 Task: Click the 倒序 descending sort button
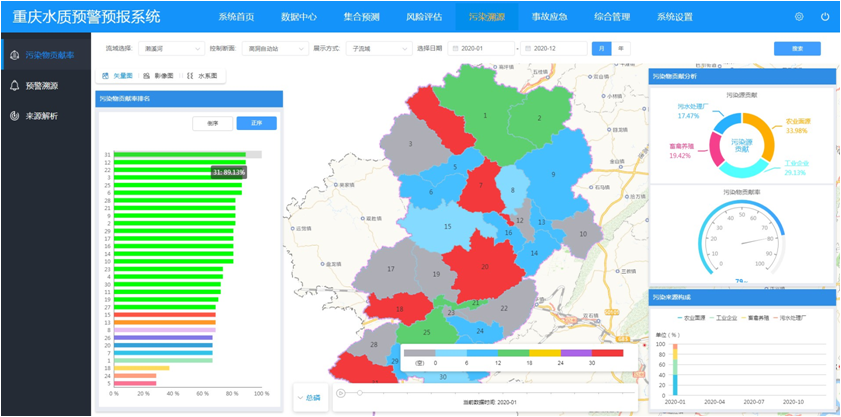click(212, 123)
